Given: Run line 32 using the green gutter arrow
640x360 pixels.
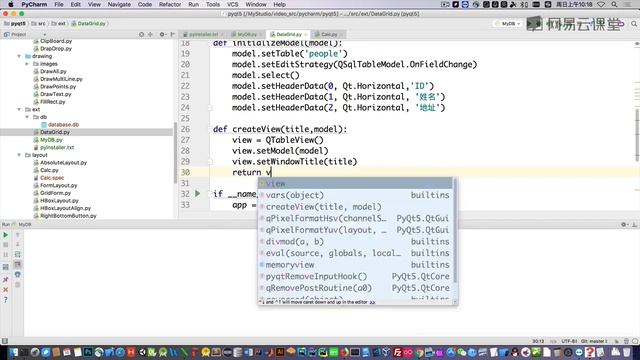Looking at the screenshot, I should pos(198,193).
